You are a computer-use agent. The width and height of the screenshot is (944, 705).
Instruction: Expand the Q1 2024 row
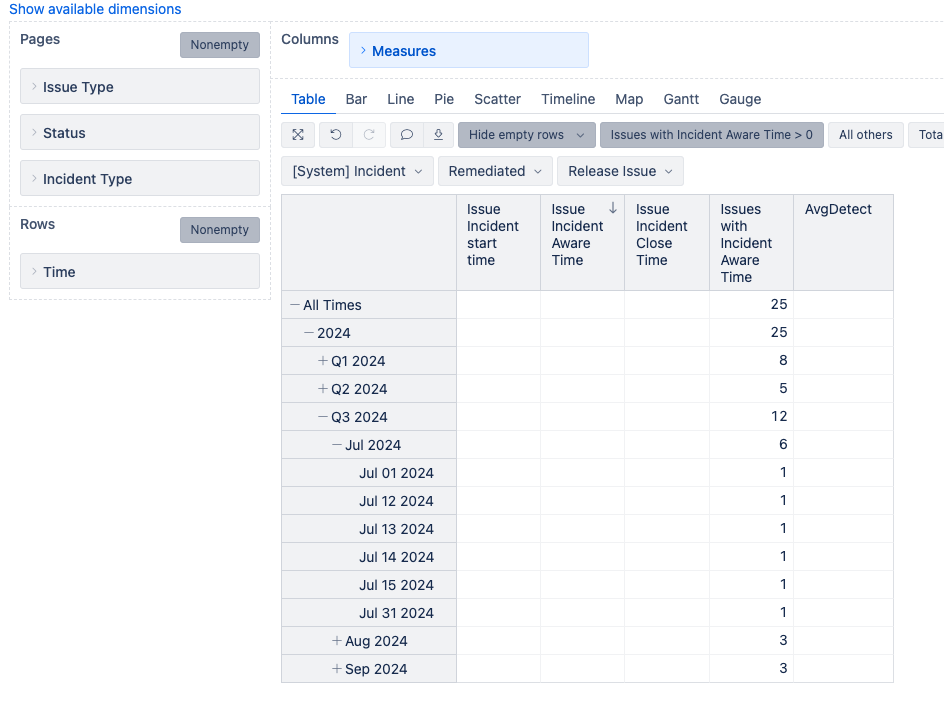323,361
